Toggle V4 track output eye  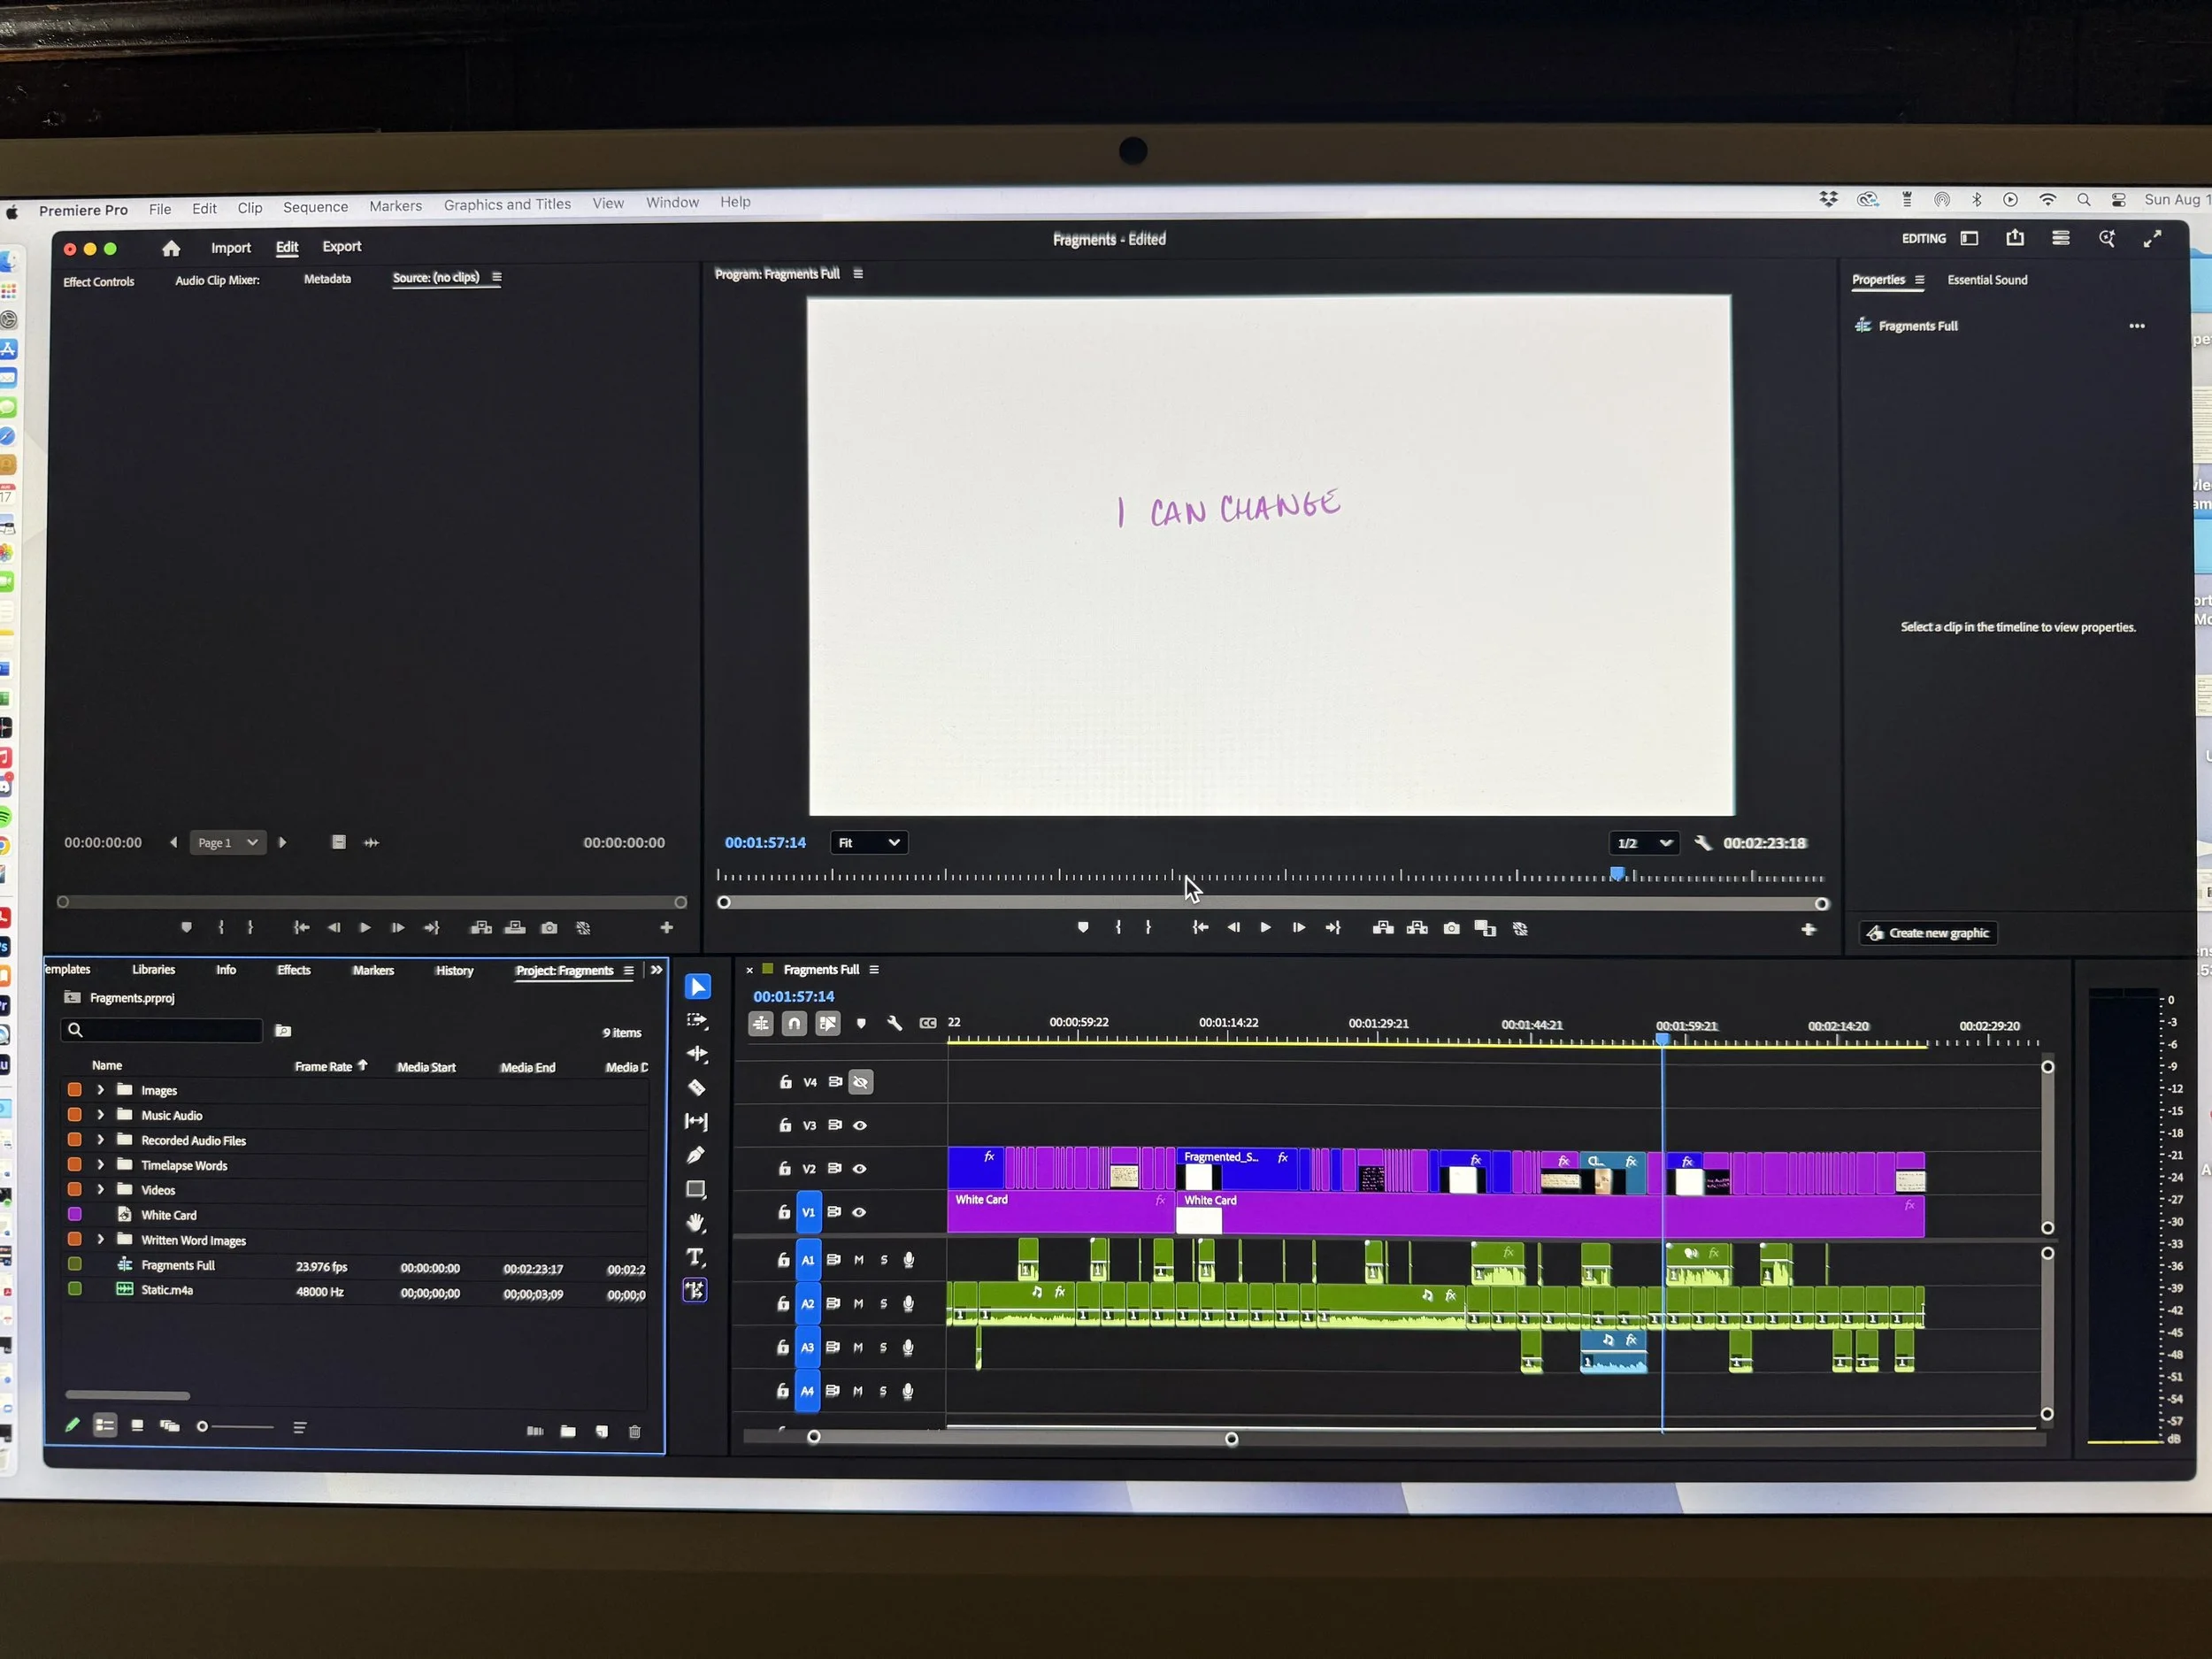(860, 1082)
